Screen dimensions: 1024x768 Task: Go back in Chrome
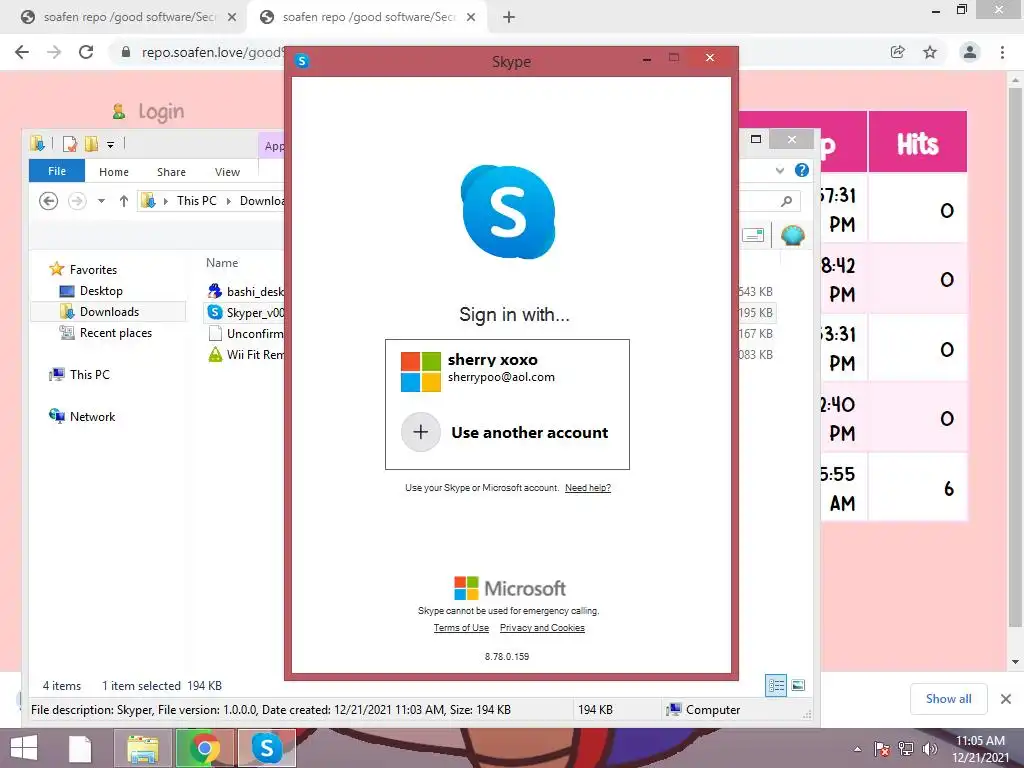coord(22,52)
